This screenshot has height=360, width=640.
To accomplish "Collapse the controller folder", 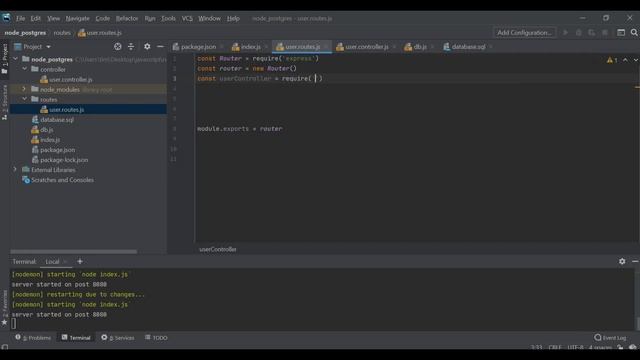I will click(24, 69).
